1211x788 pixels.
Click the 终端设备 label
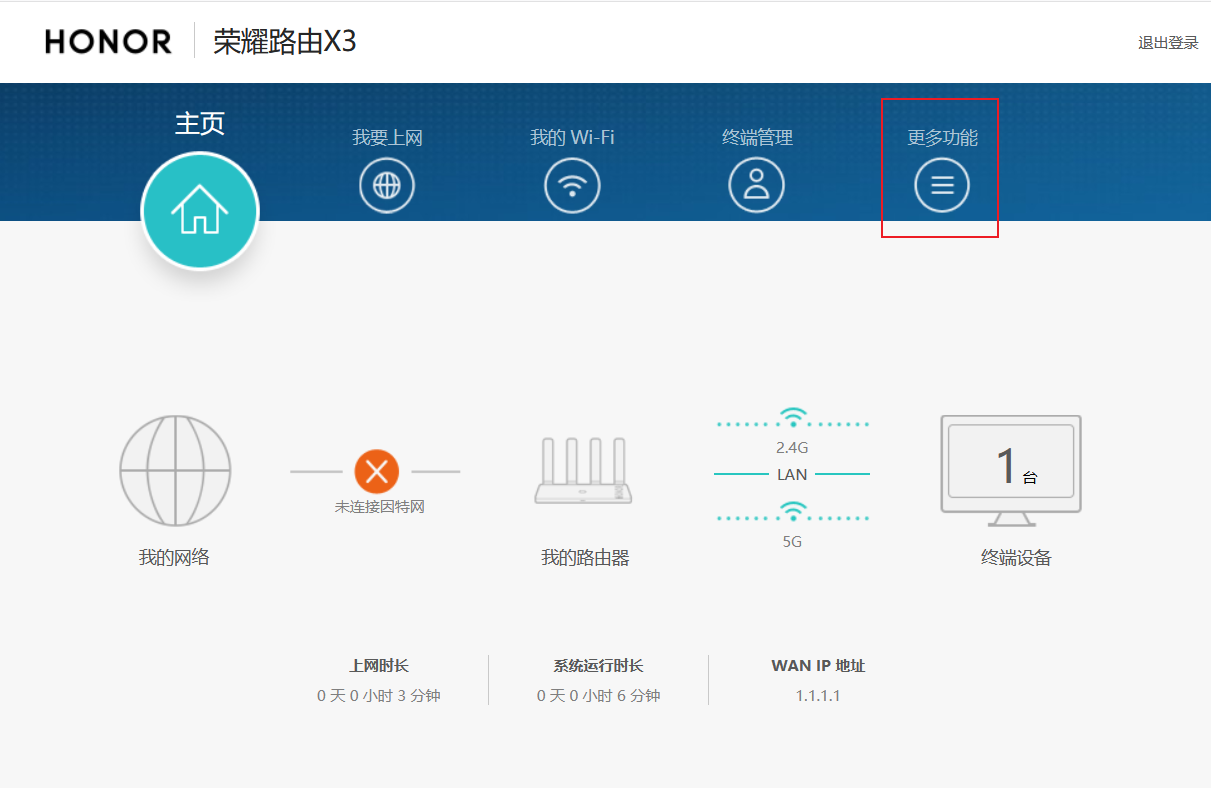[1016, 558]
